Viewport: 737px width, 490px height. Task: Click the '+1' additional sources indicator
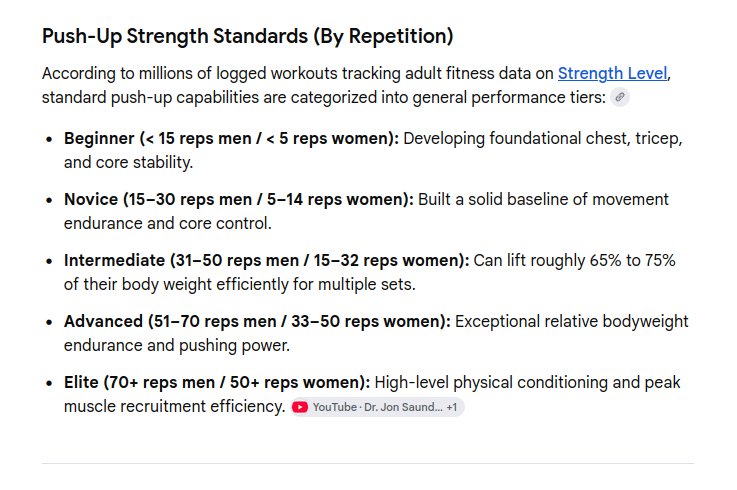(452, 407)
